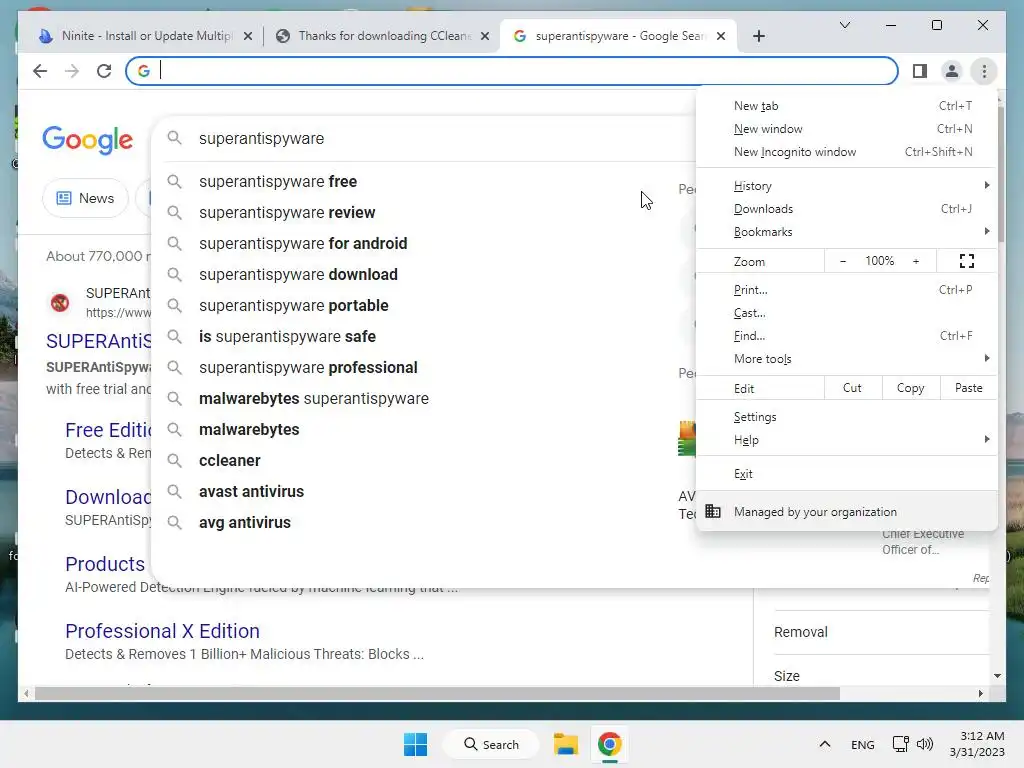Show hidden system tray icons

824,744
